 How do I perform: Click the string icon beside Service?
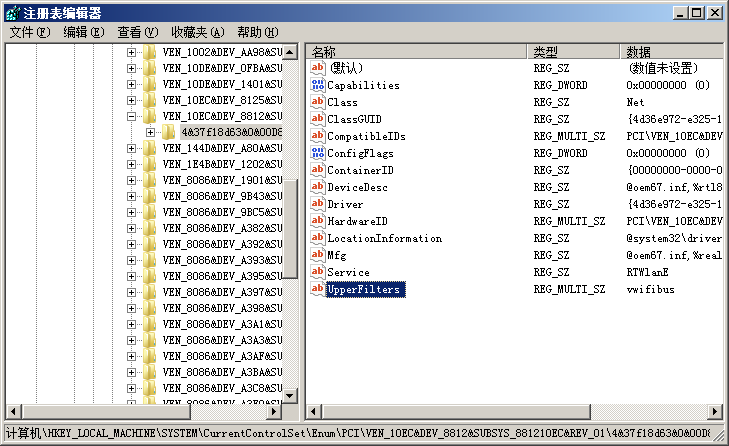click(x=318, y=272)
